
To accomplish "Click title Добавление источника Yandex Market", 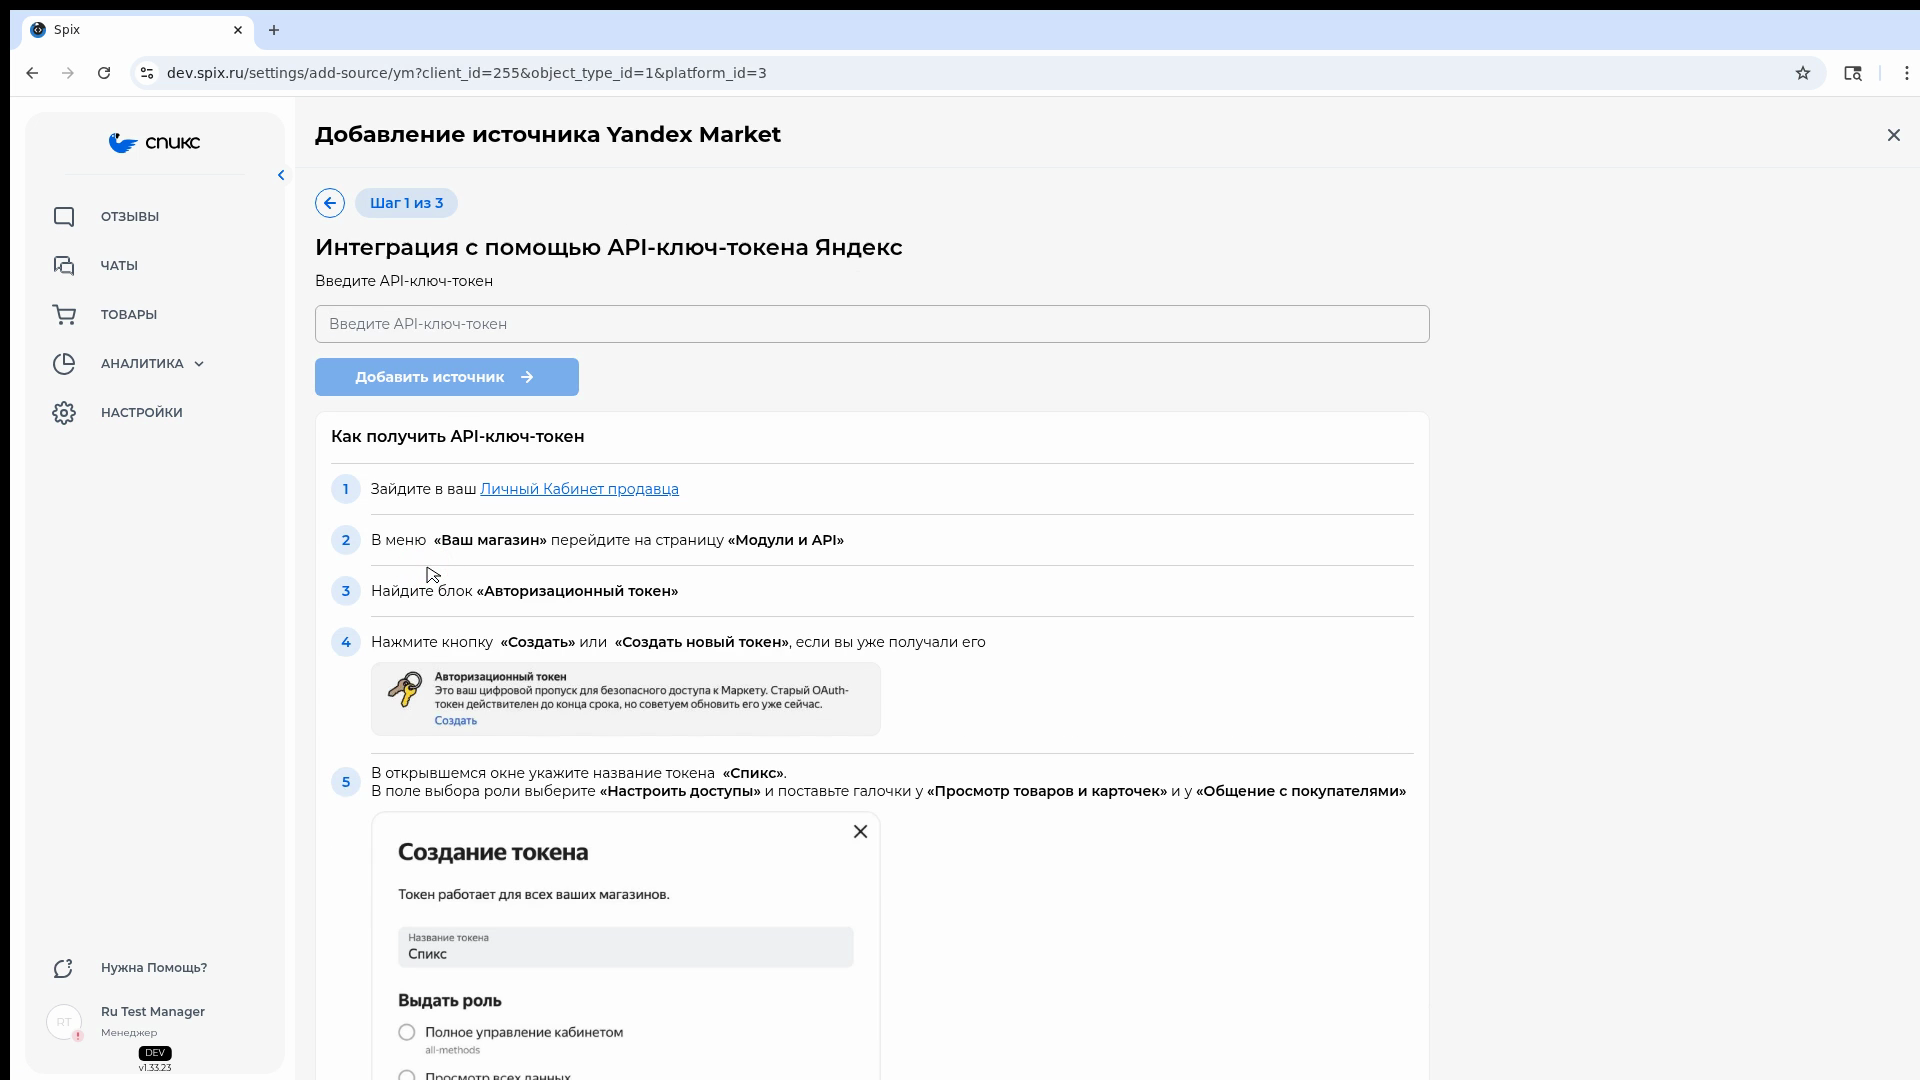I will [548, 135].
